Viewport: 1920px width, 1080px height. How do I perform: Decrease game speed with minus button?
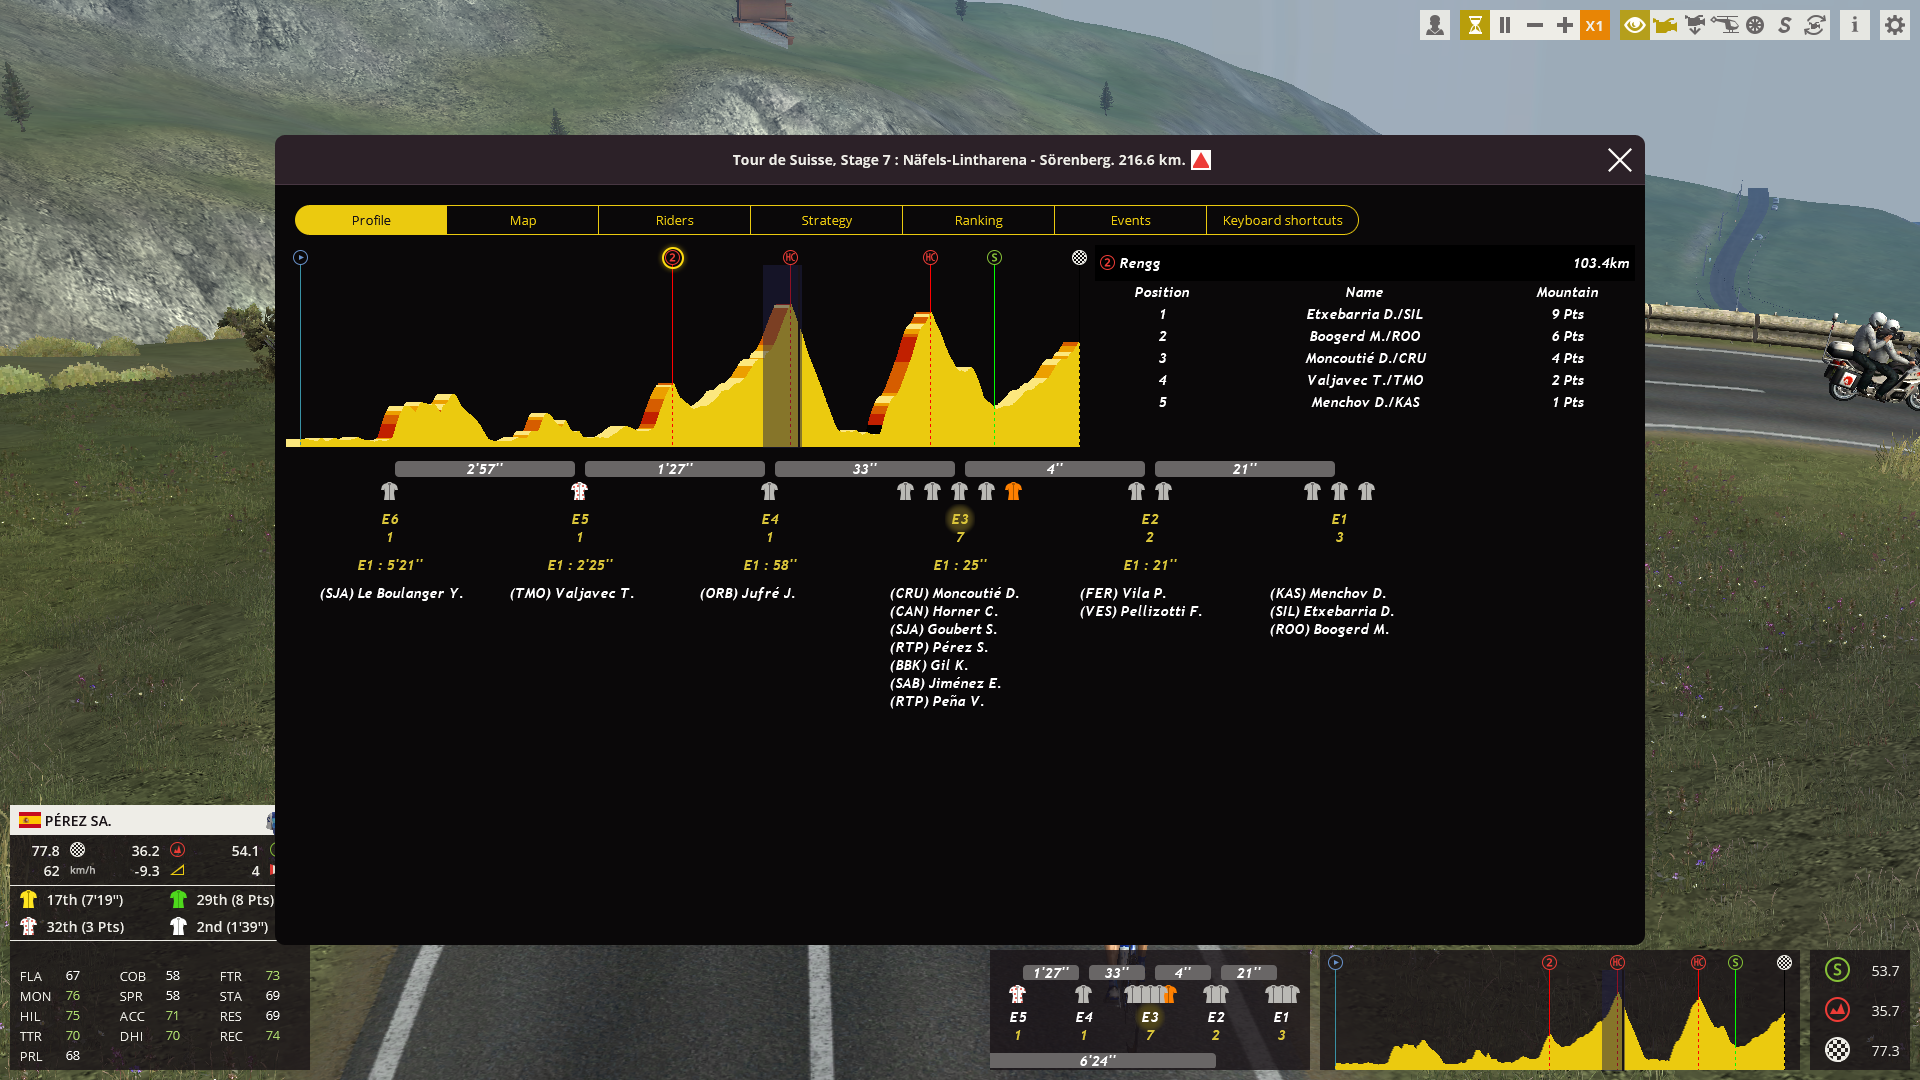pyautogui.click(x=1534, y=25)
